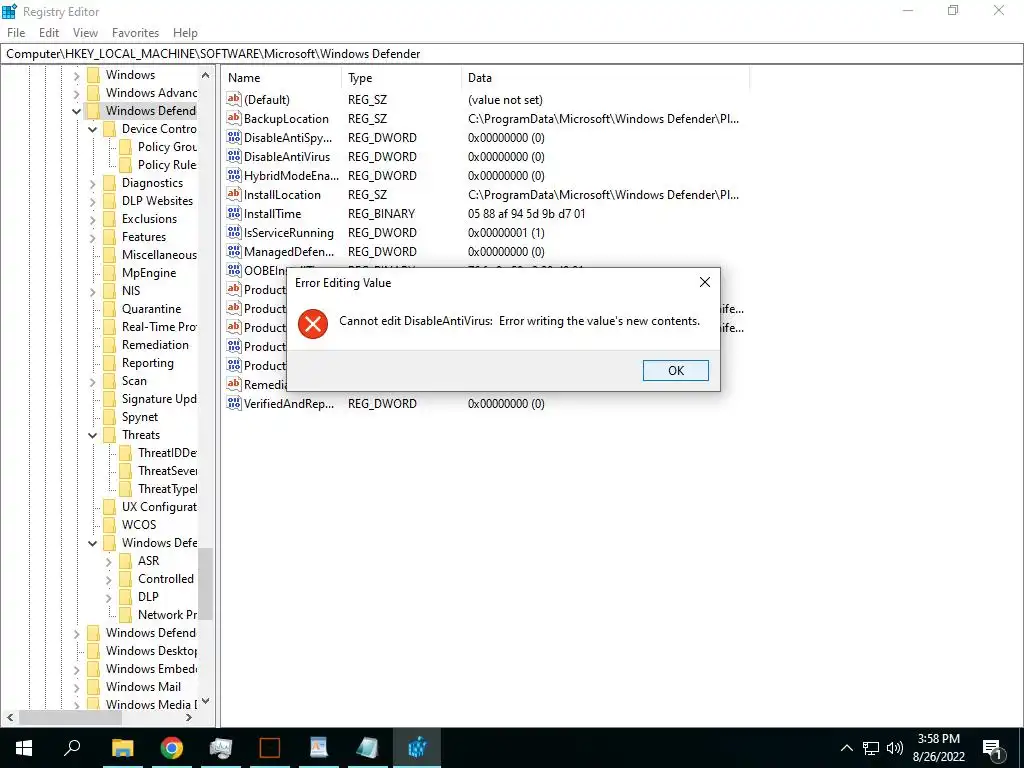Image resolution: width=1024 pixels, height=768 pixels.
Task: Open the Help menu
Action: tap(185, 33)
